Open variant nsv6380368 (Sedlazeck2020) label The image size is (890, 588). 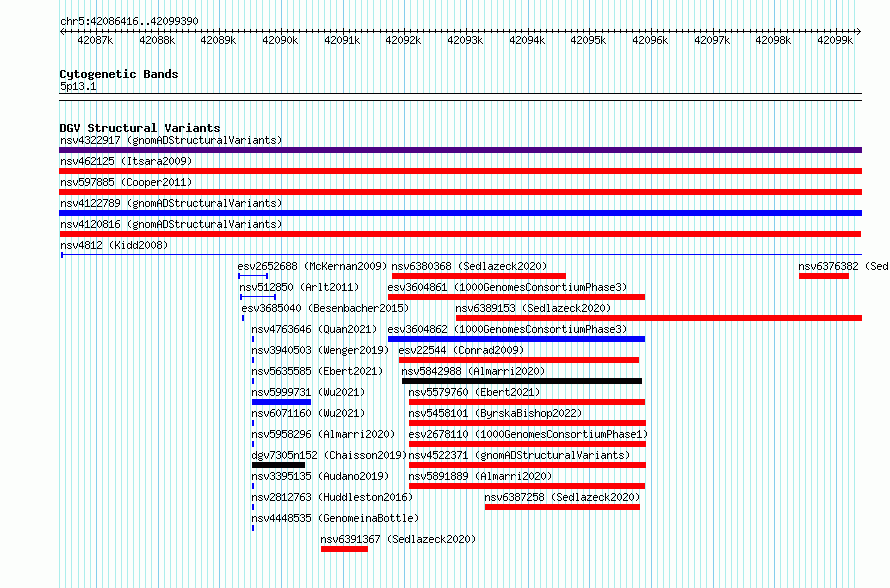point(469,266)
